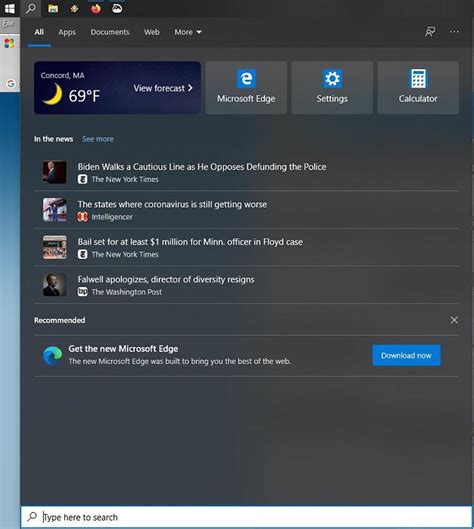
Task: Focus the Type here to search box
Action: pos(246,517)
